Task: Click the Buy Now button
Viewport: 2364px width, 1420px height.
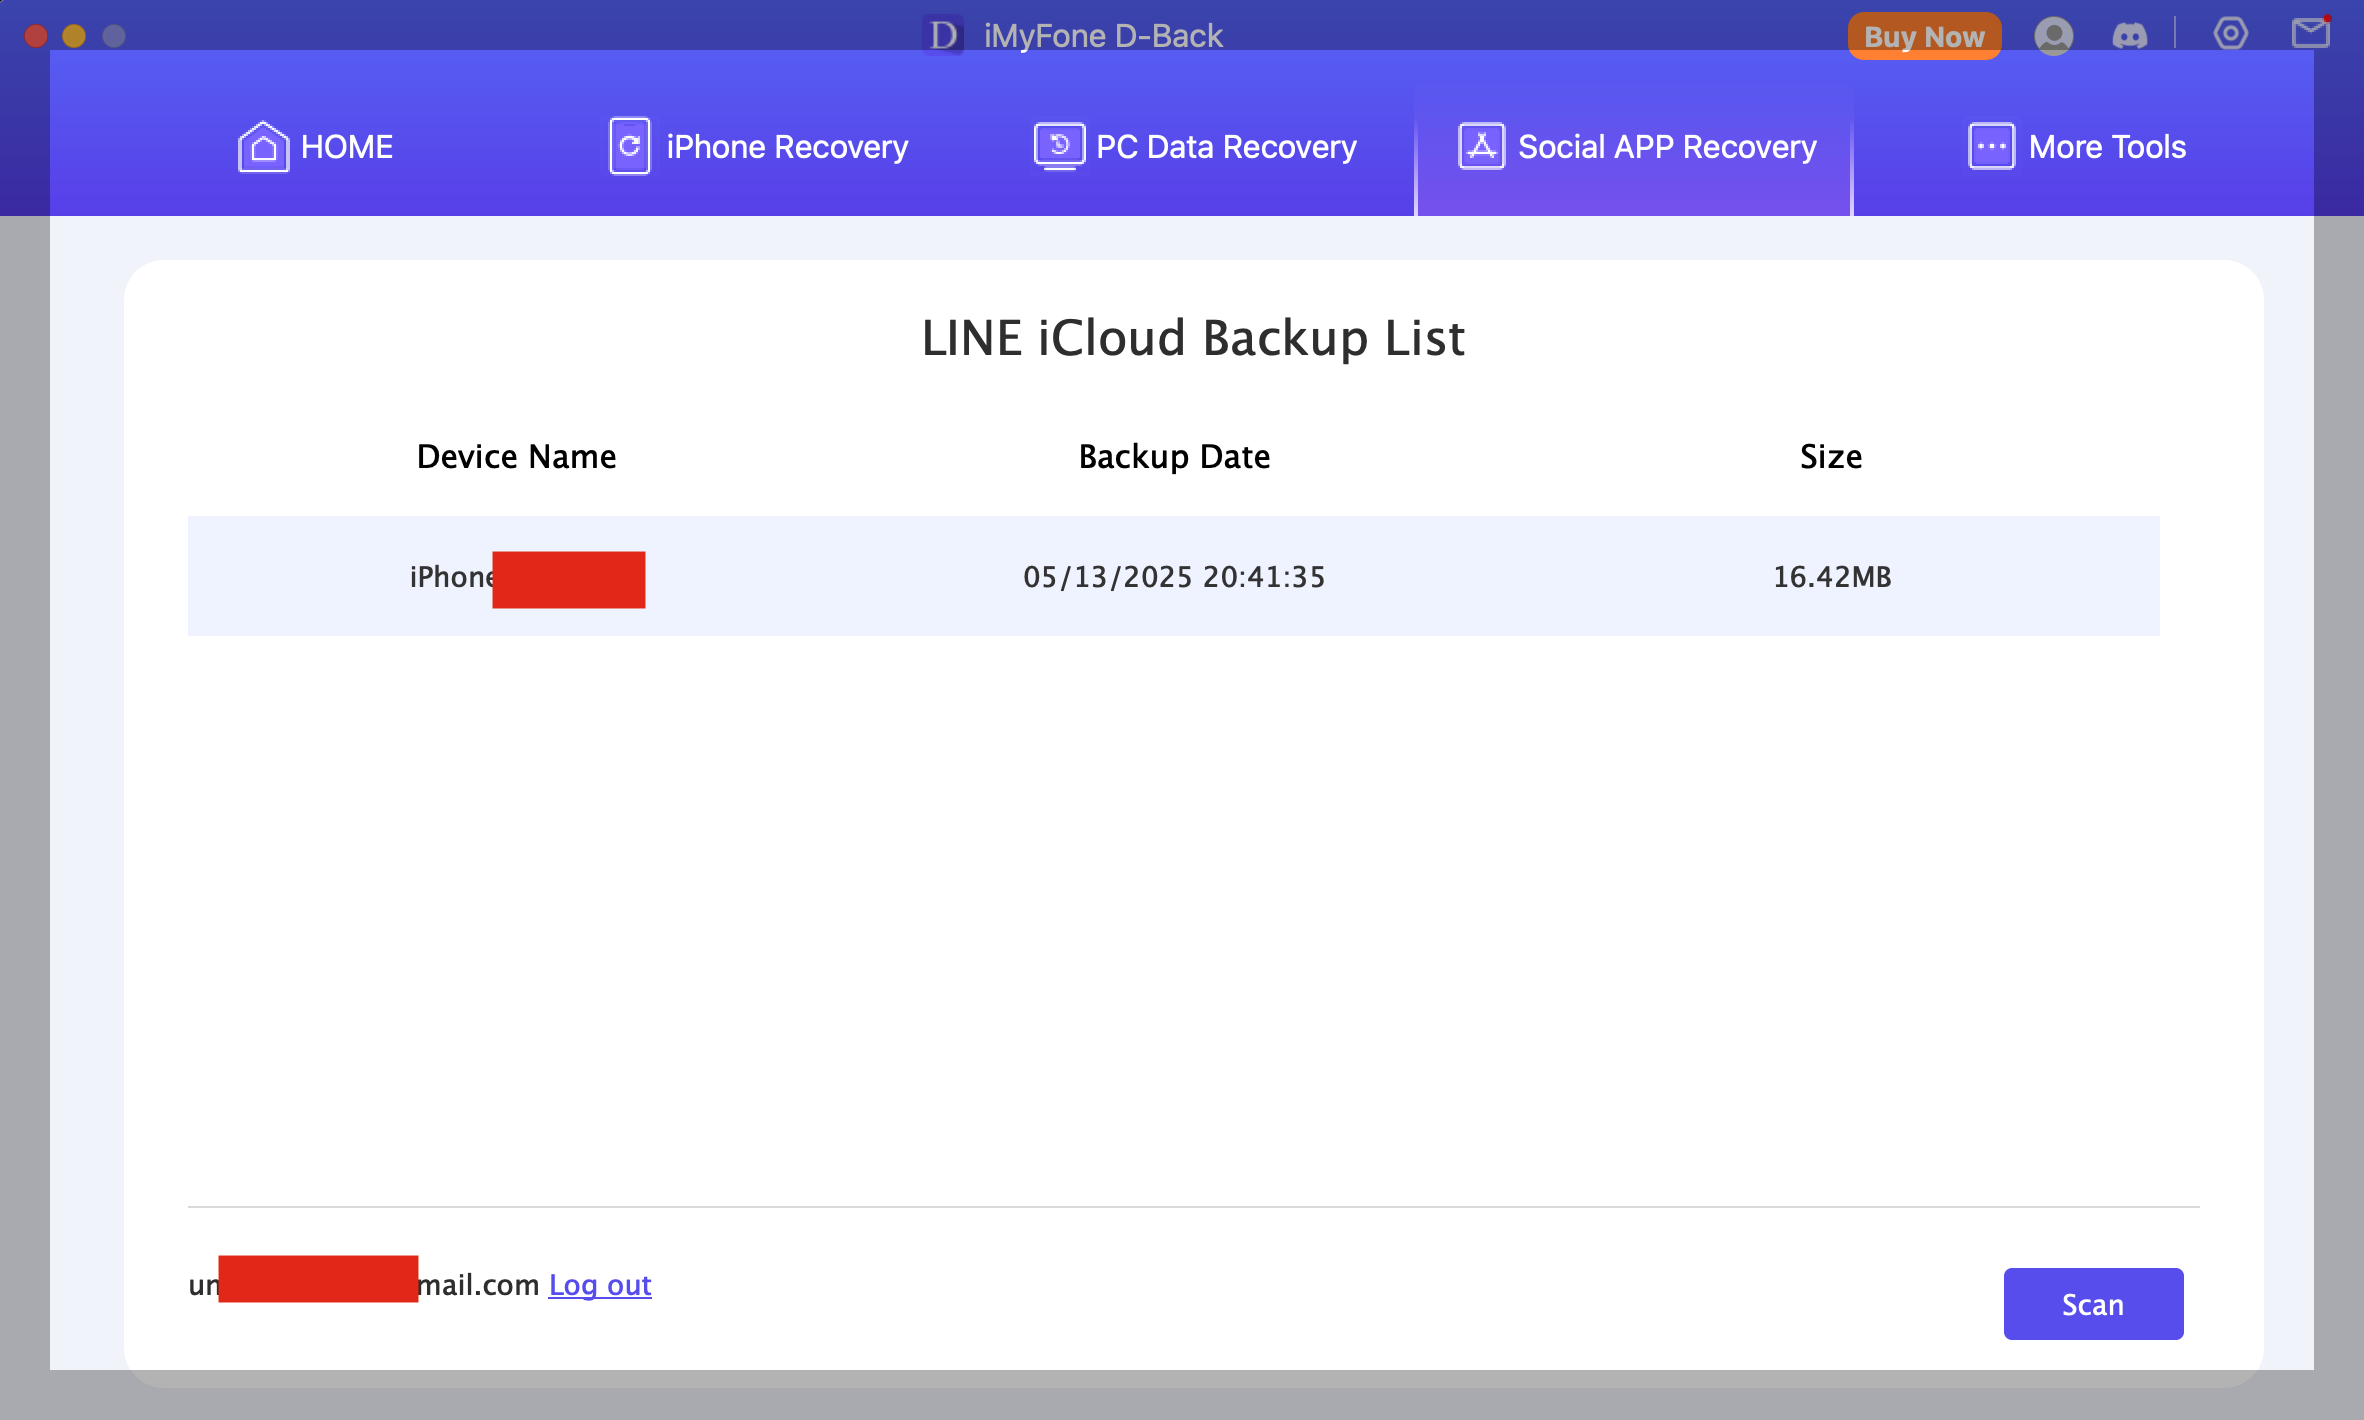Action: pos(1924,36)
